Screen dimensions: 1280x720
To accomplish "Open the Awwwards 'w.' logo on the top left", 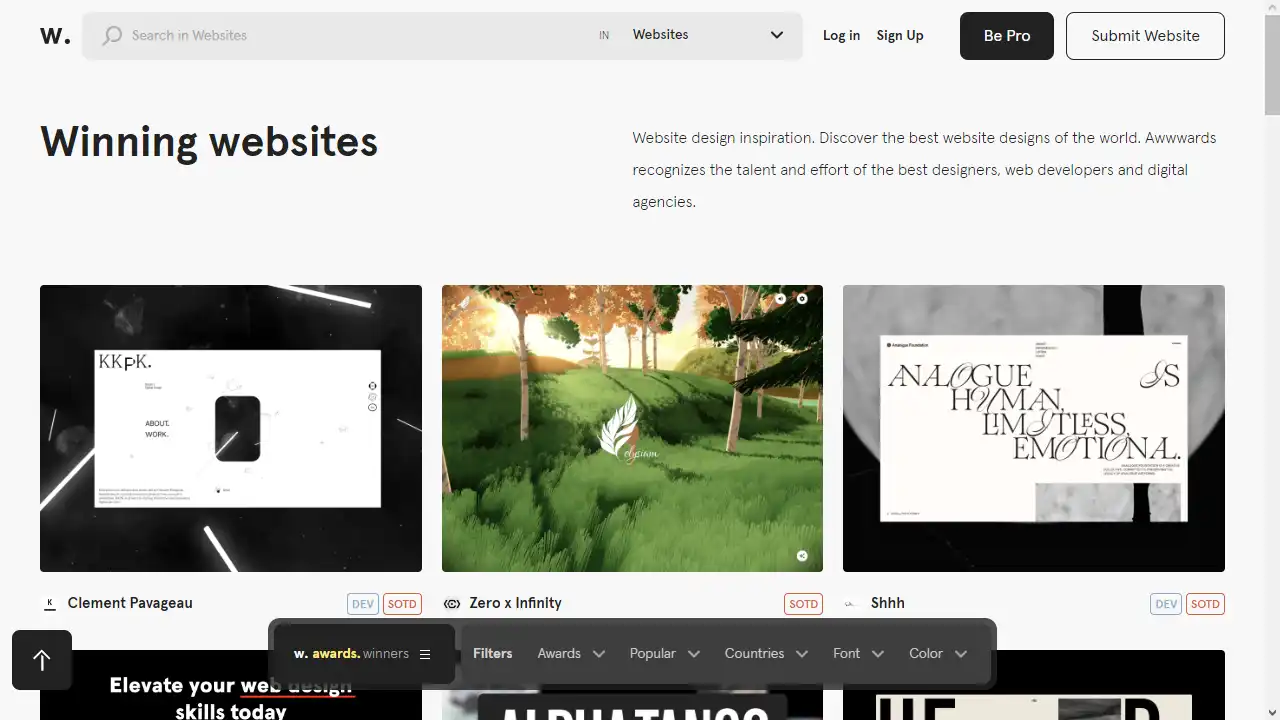I will point(54,35).
